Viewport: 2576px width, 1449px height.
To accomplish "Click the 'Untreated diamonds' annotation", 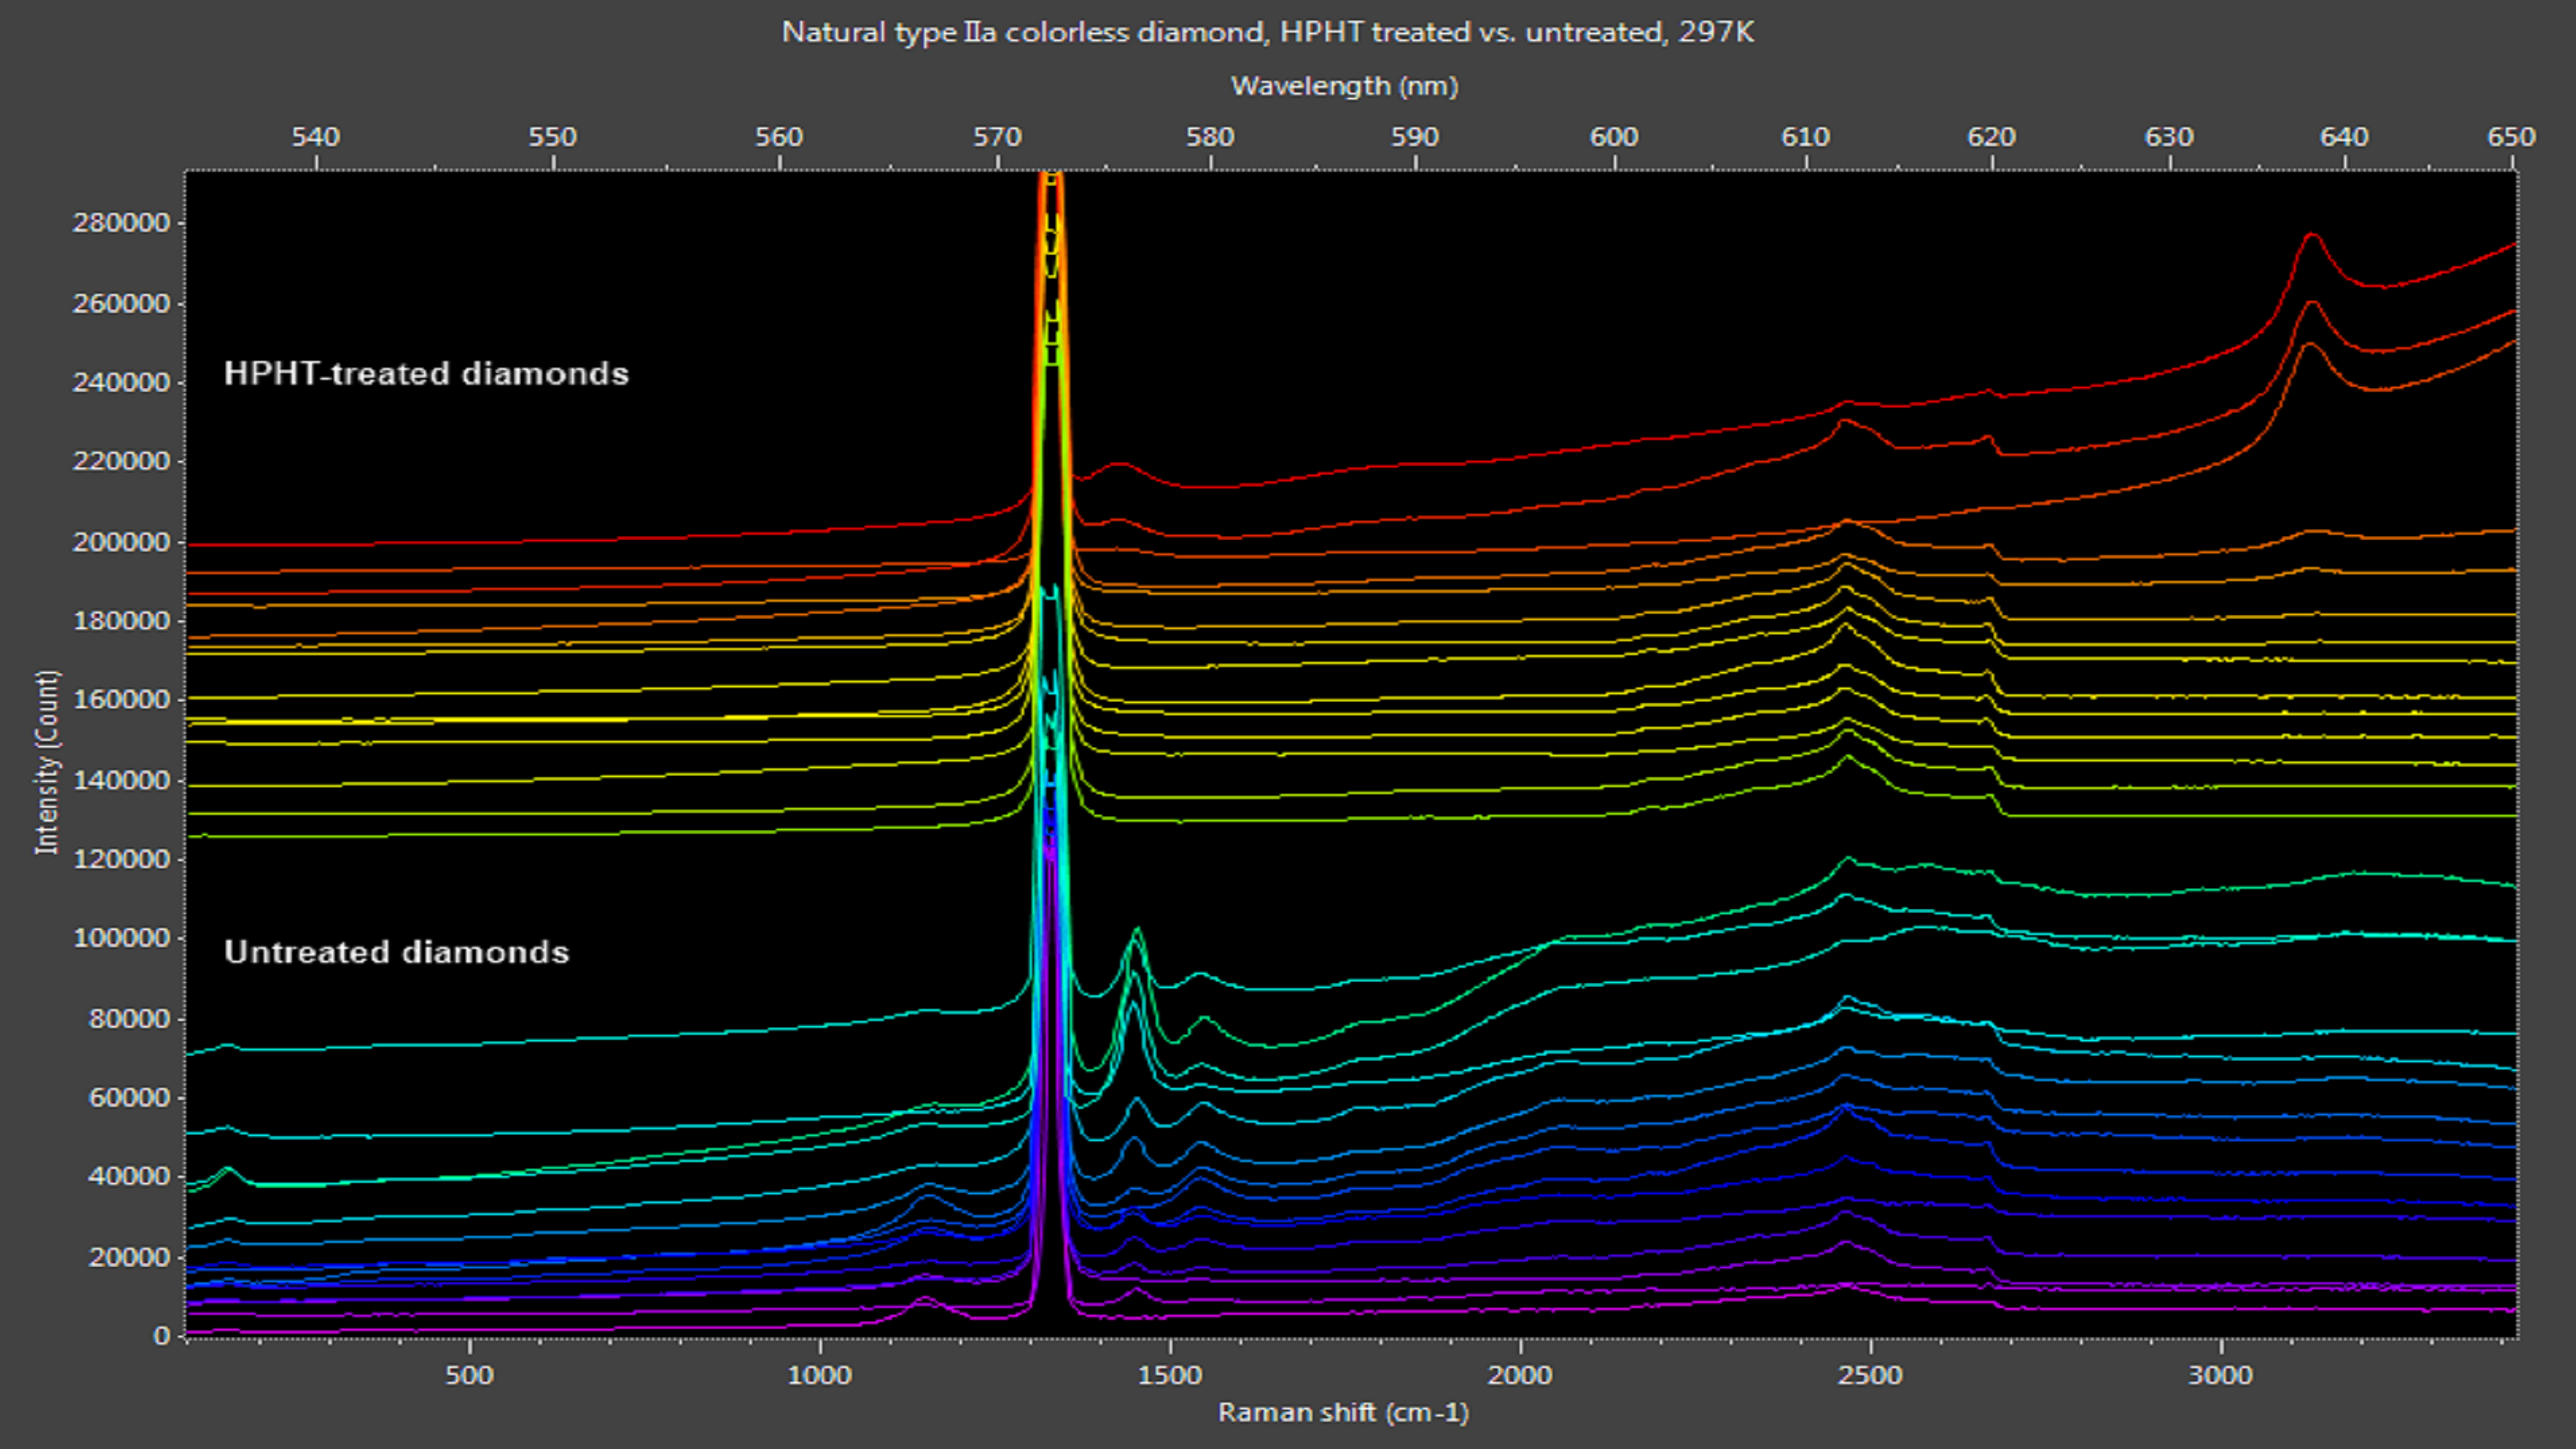I will tap(396, 952).
